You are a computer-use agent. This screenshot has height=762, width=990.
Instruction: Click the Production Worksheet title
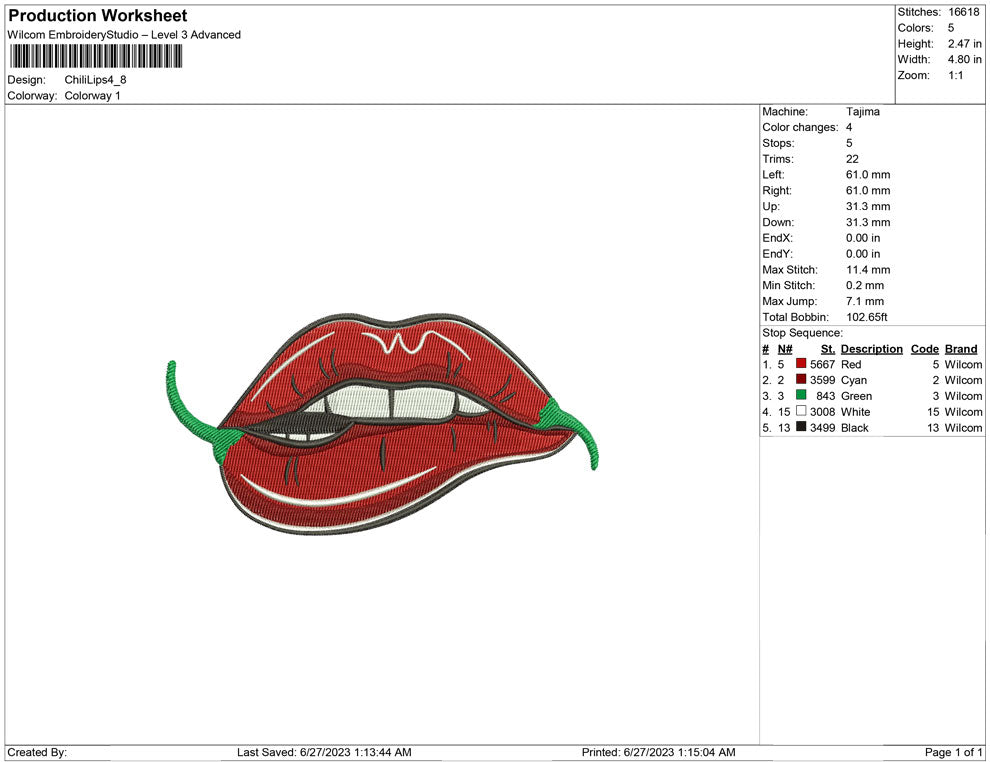point(97,15)
